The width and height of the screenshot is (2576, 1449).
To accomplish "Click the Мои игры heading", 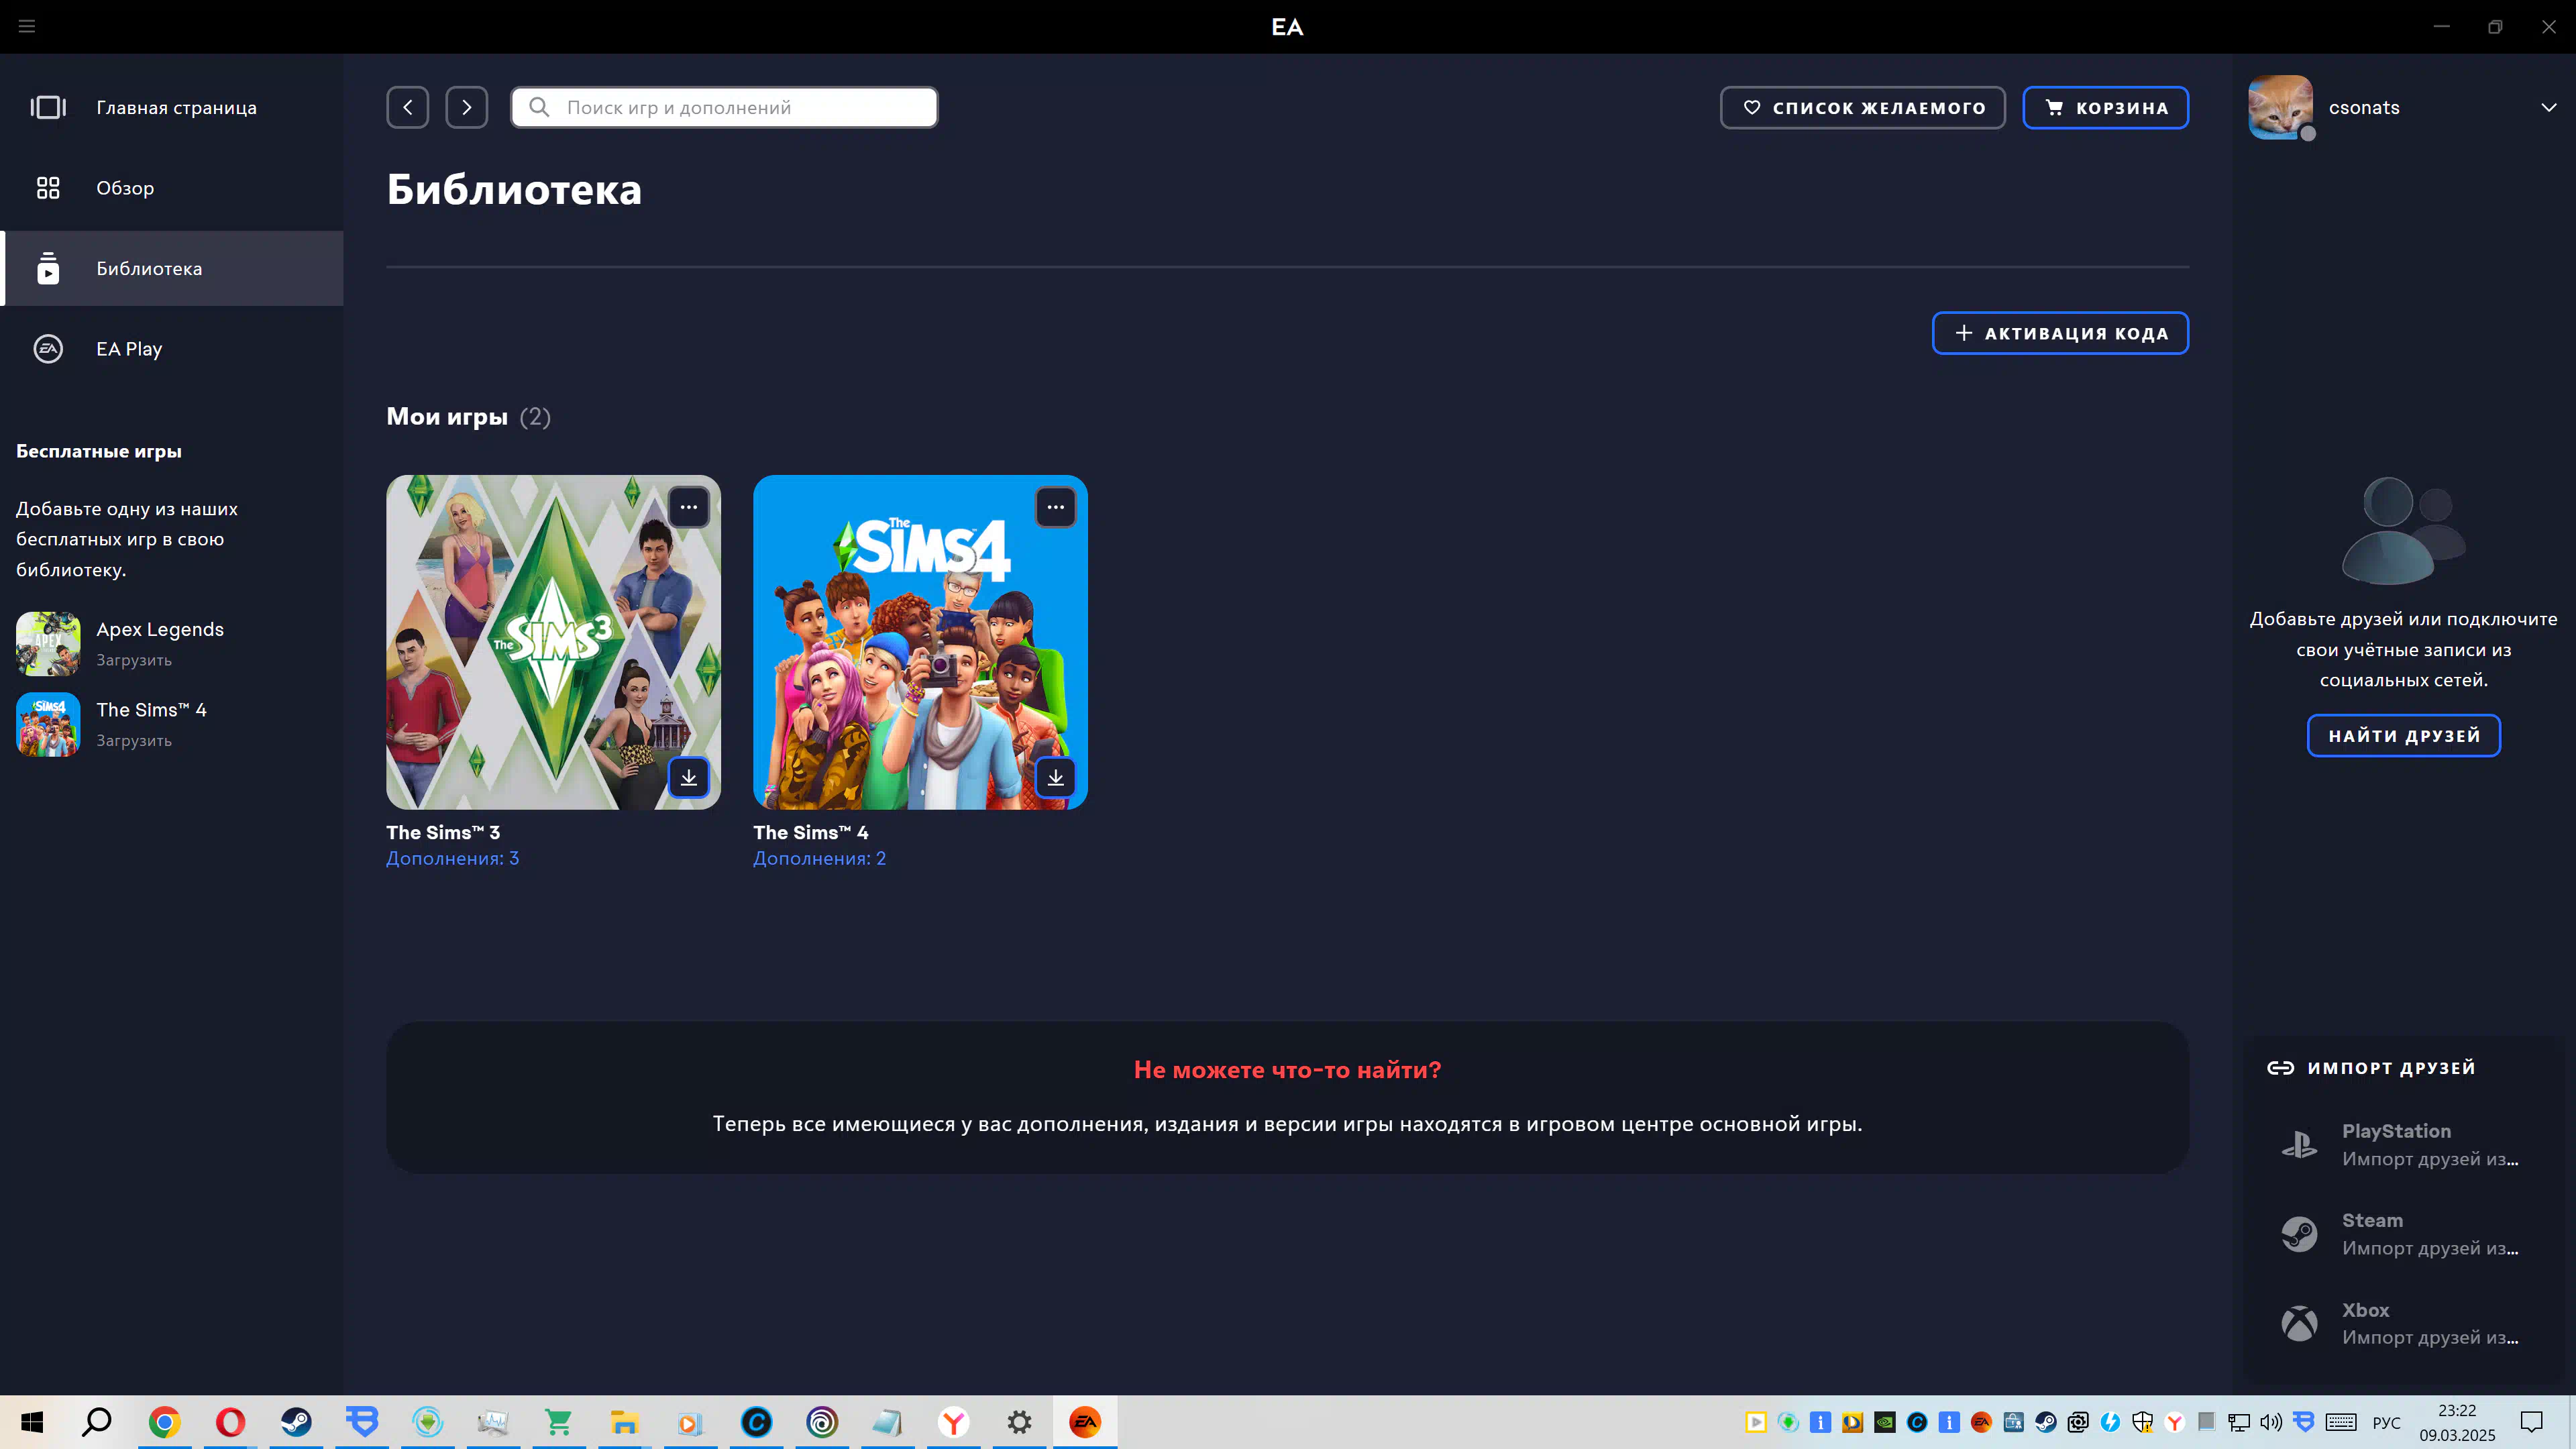I will pyautogui.click(x=447, y=416).
